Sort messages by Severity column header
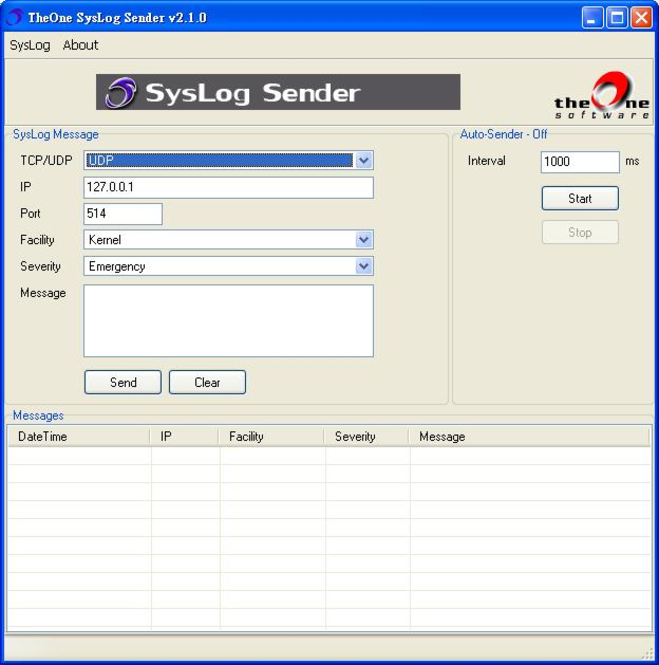Image resolution: width=659 pixels, height=665 pixels. point(367,436)
